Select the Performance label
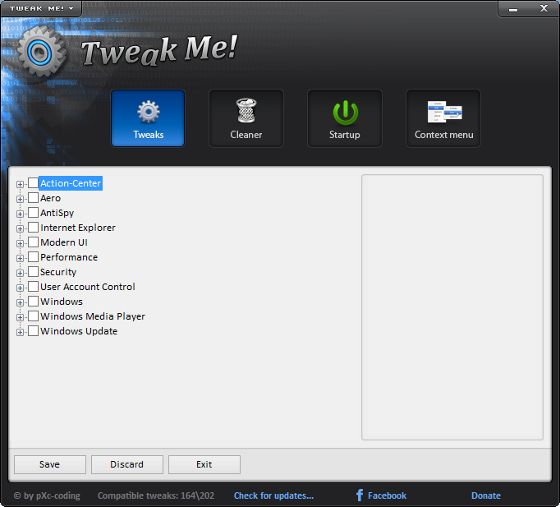Viewport: 560px width, 507px height. pyautogui.click(x=69, y=257)
